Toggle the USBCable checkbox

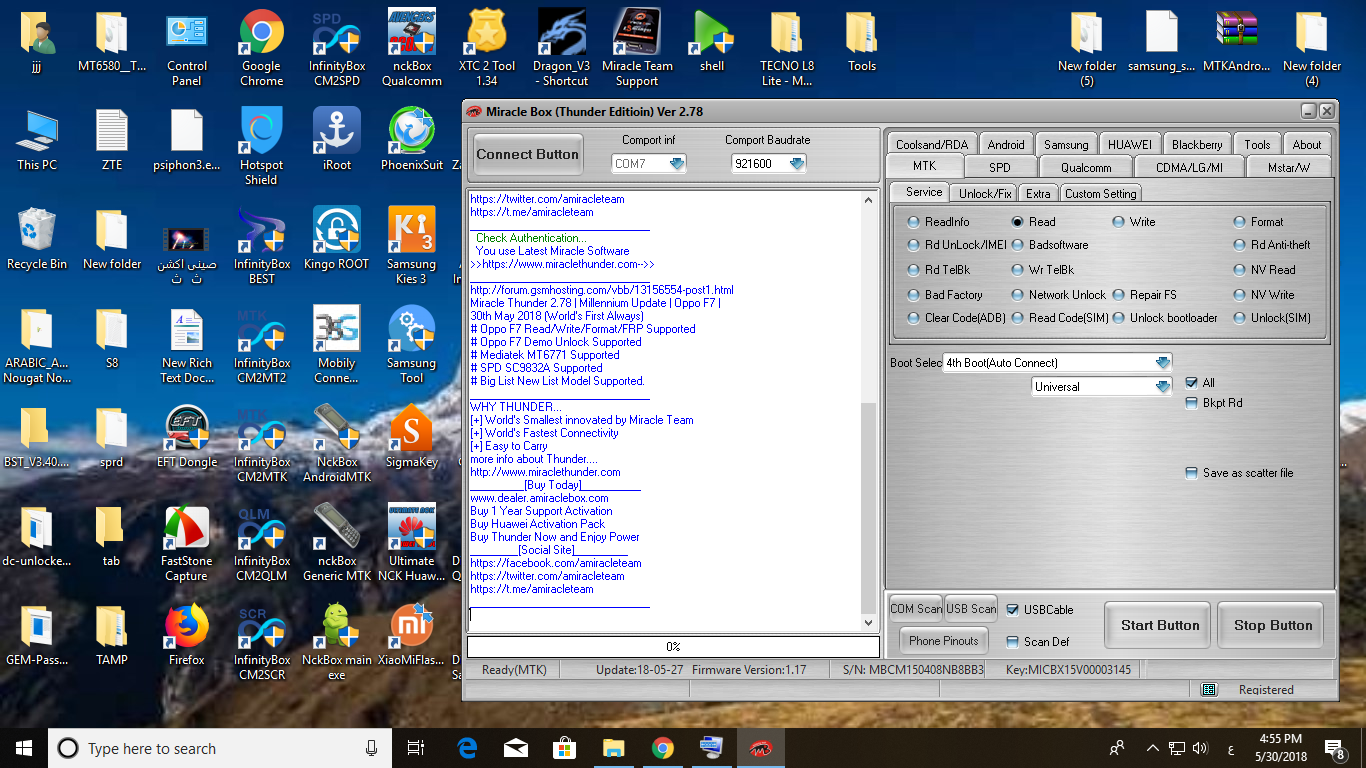point(1013,610)
